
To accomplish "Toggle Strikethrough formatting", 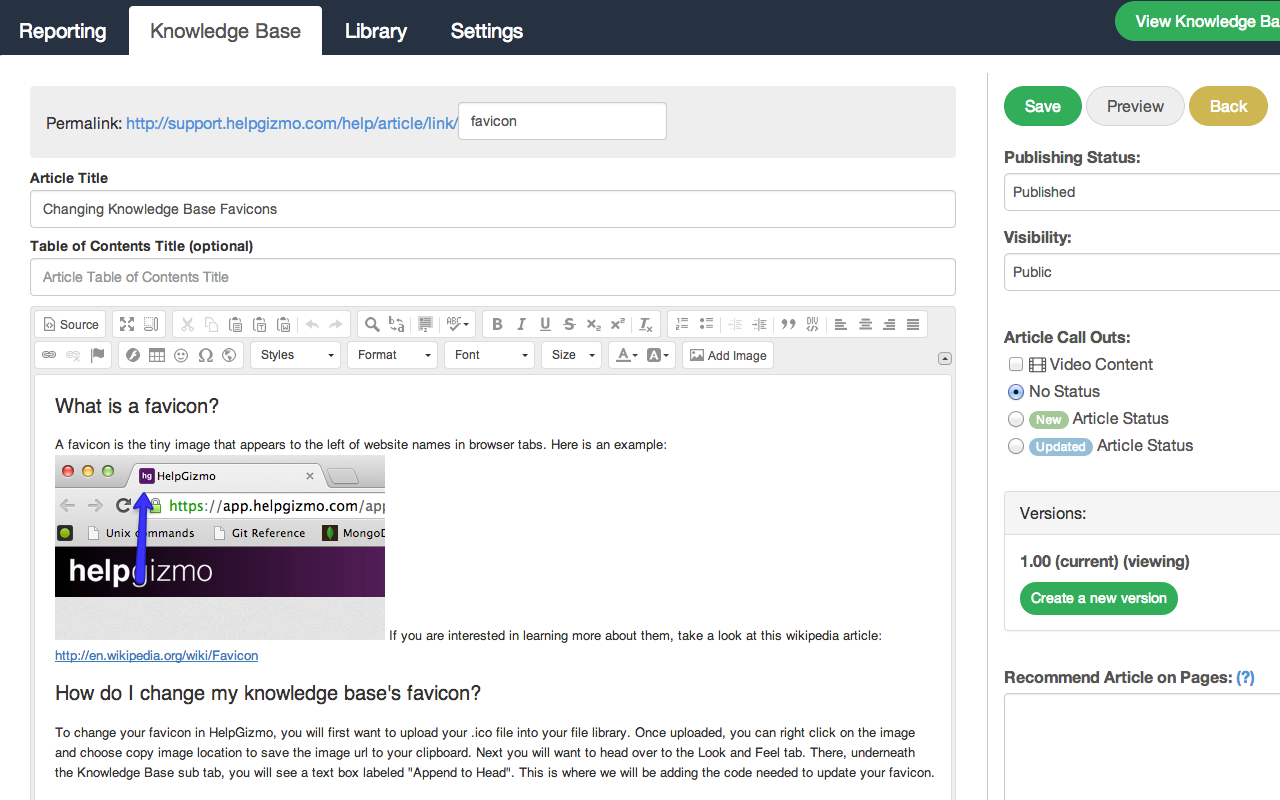I will pyautogui.click(x=569, y=324).
